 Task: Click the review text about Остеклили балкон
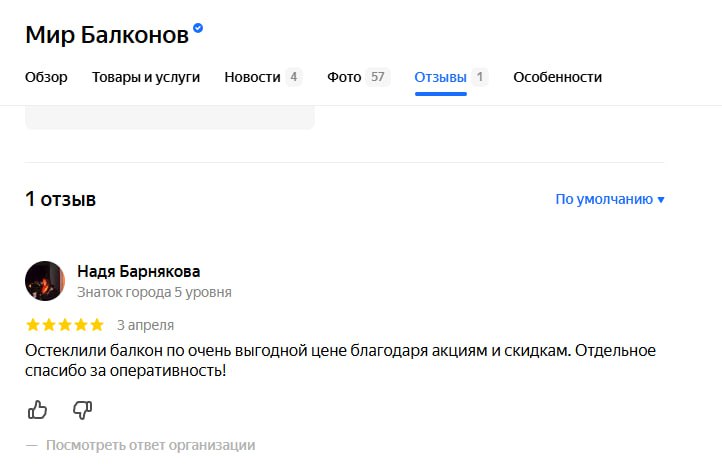[x=340, y=360]
